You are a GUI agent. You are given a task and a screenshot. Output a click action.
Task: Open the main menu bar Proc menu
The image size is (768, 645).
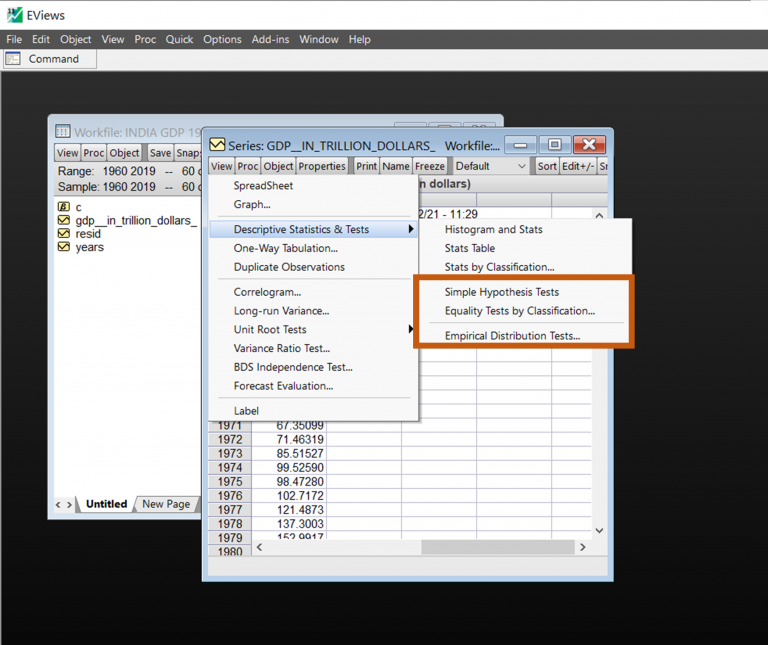pos(145,39)
